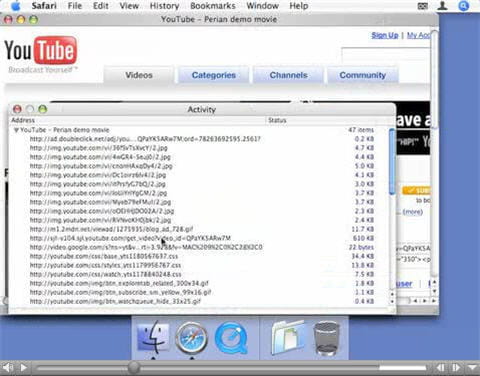This screenshot has height=376, width=480.
Task: Collapse the YouTube - Perian demo movie group
Action: [x=16, y=130]
